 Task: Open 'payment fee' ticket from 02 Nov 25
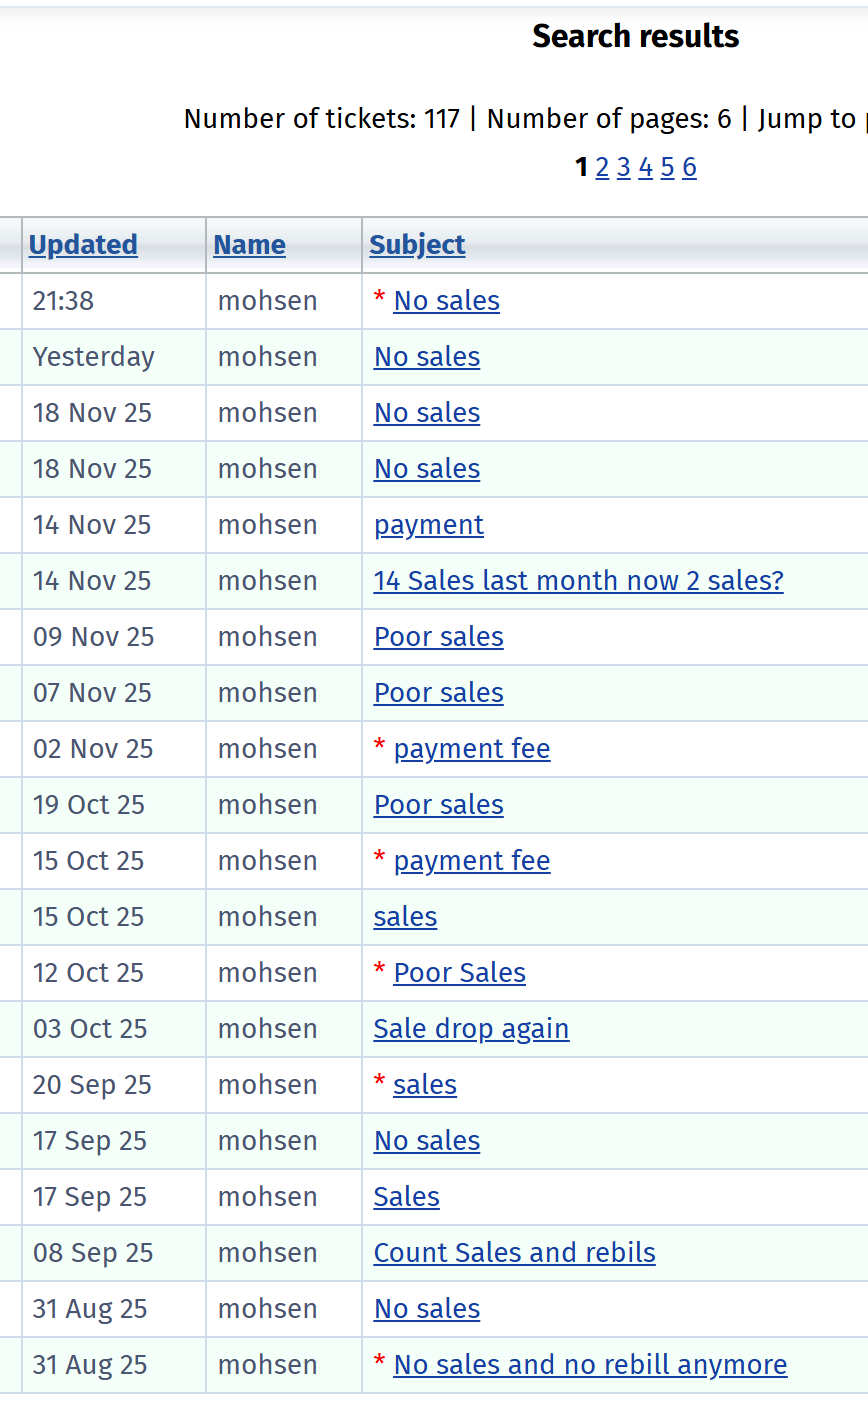(472, 749)
